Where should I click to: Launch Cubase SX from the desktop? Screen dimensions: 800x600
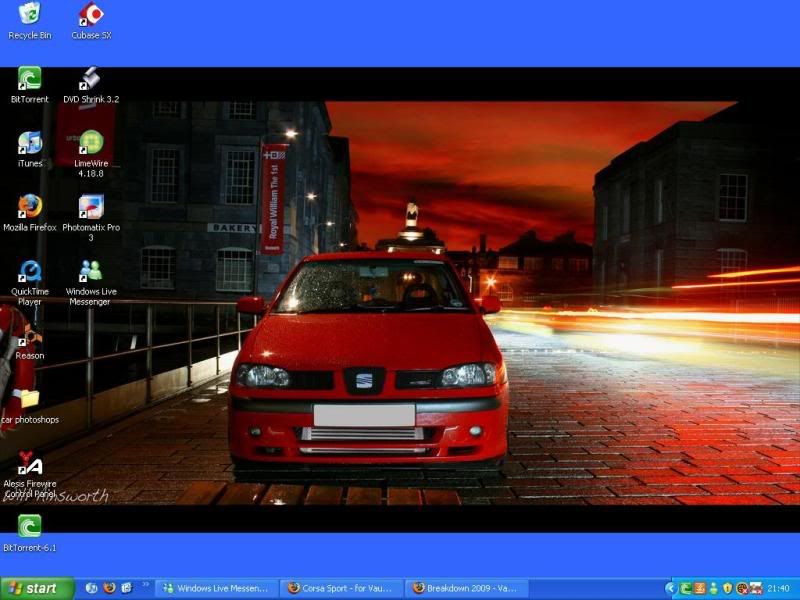click(x=91, y=14)
